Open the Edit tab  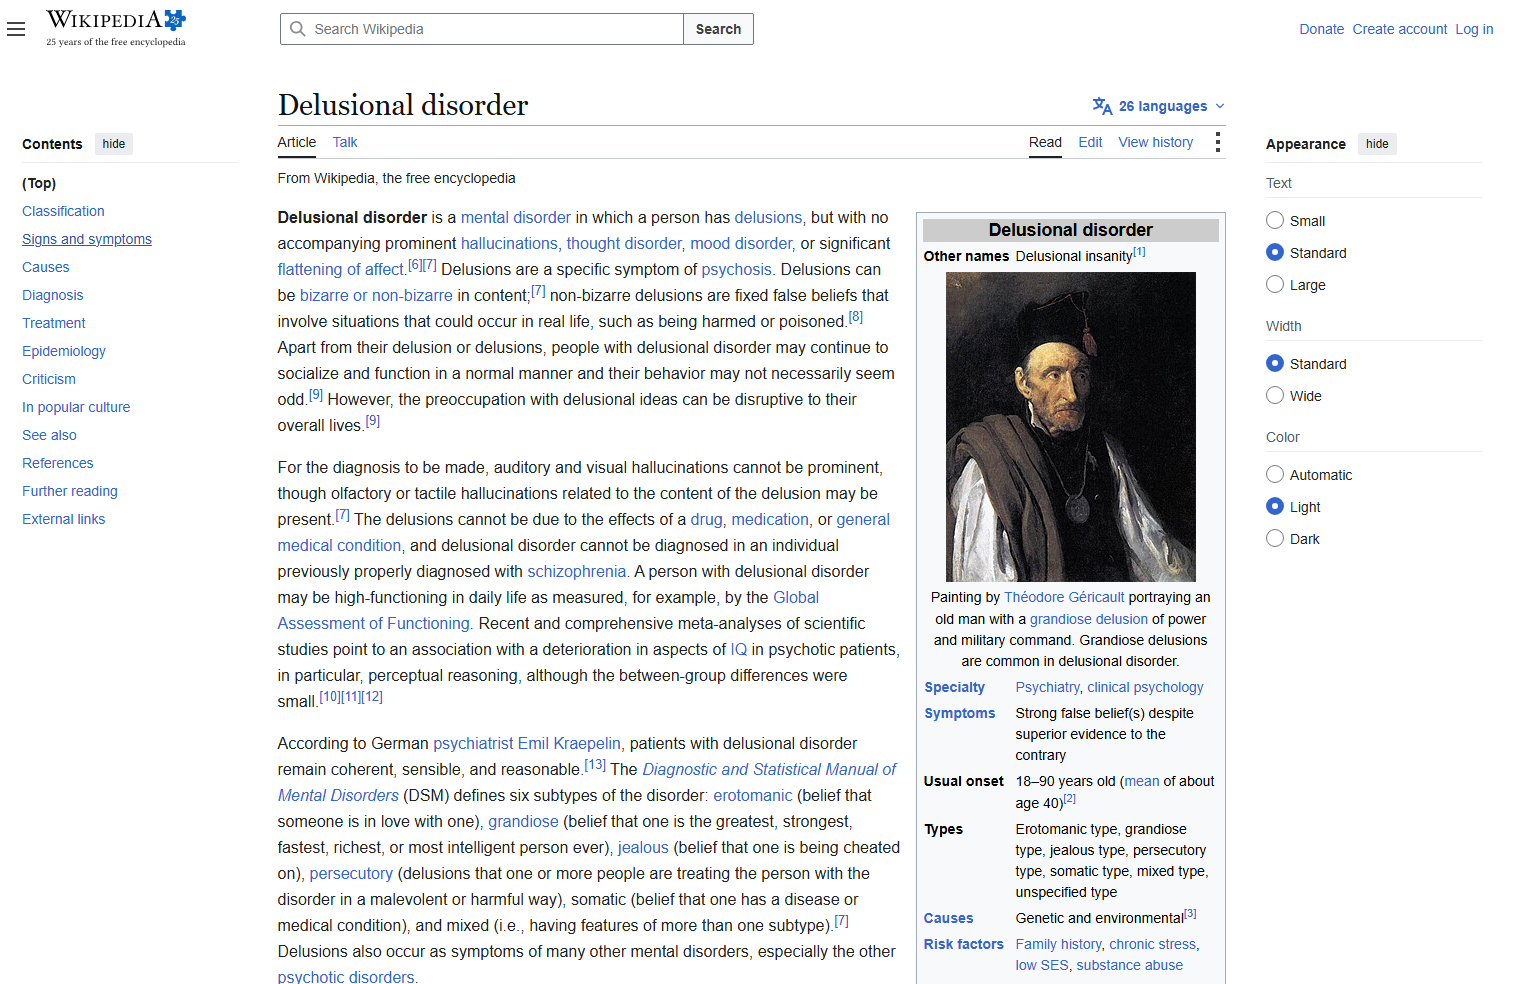1090,142
